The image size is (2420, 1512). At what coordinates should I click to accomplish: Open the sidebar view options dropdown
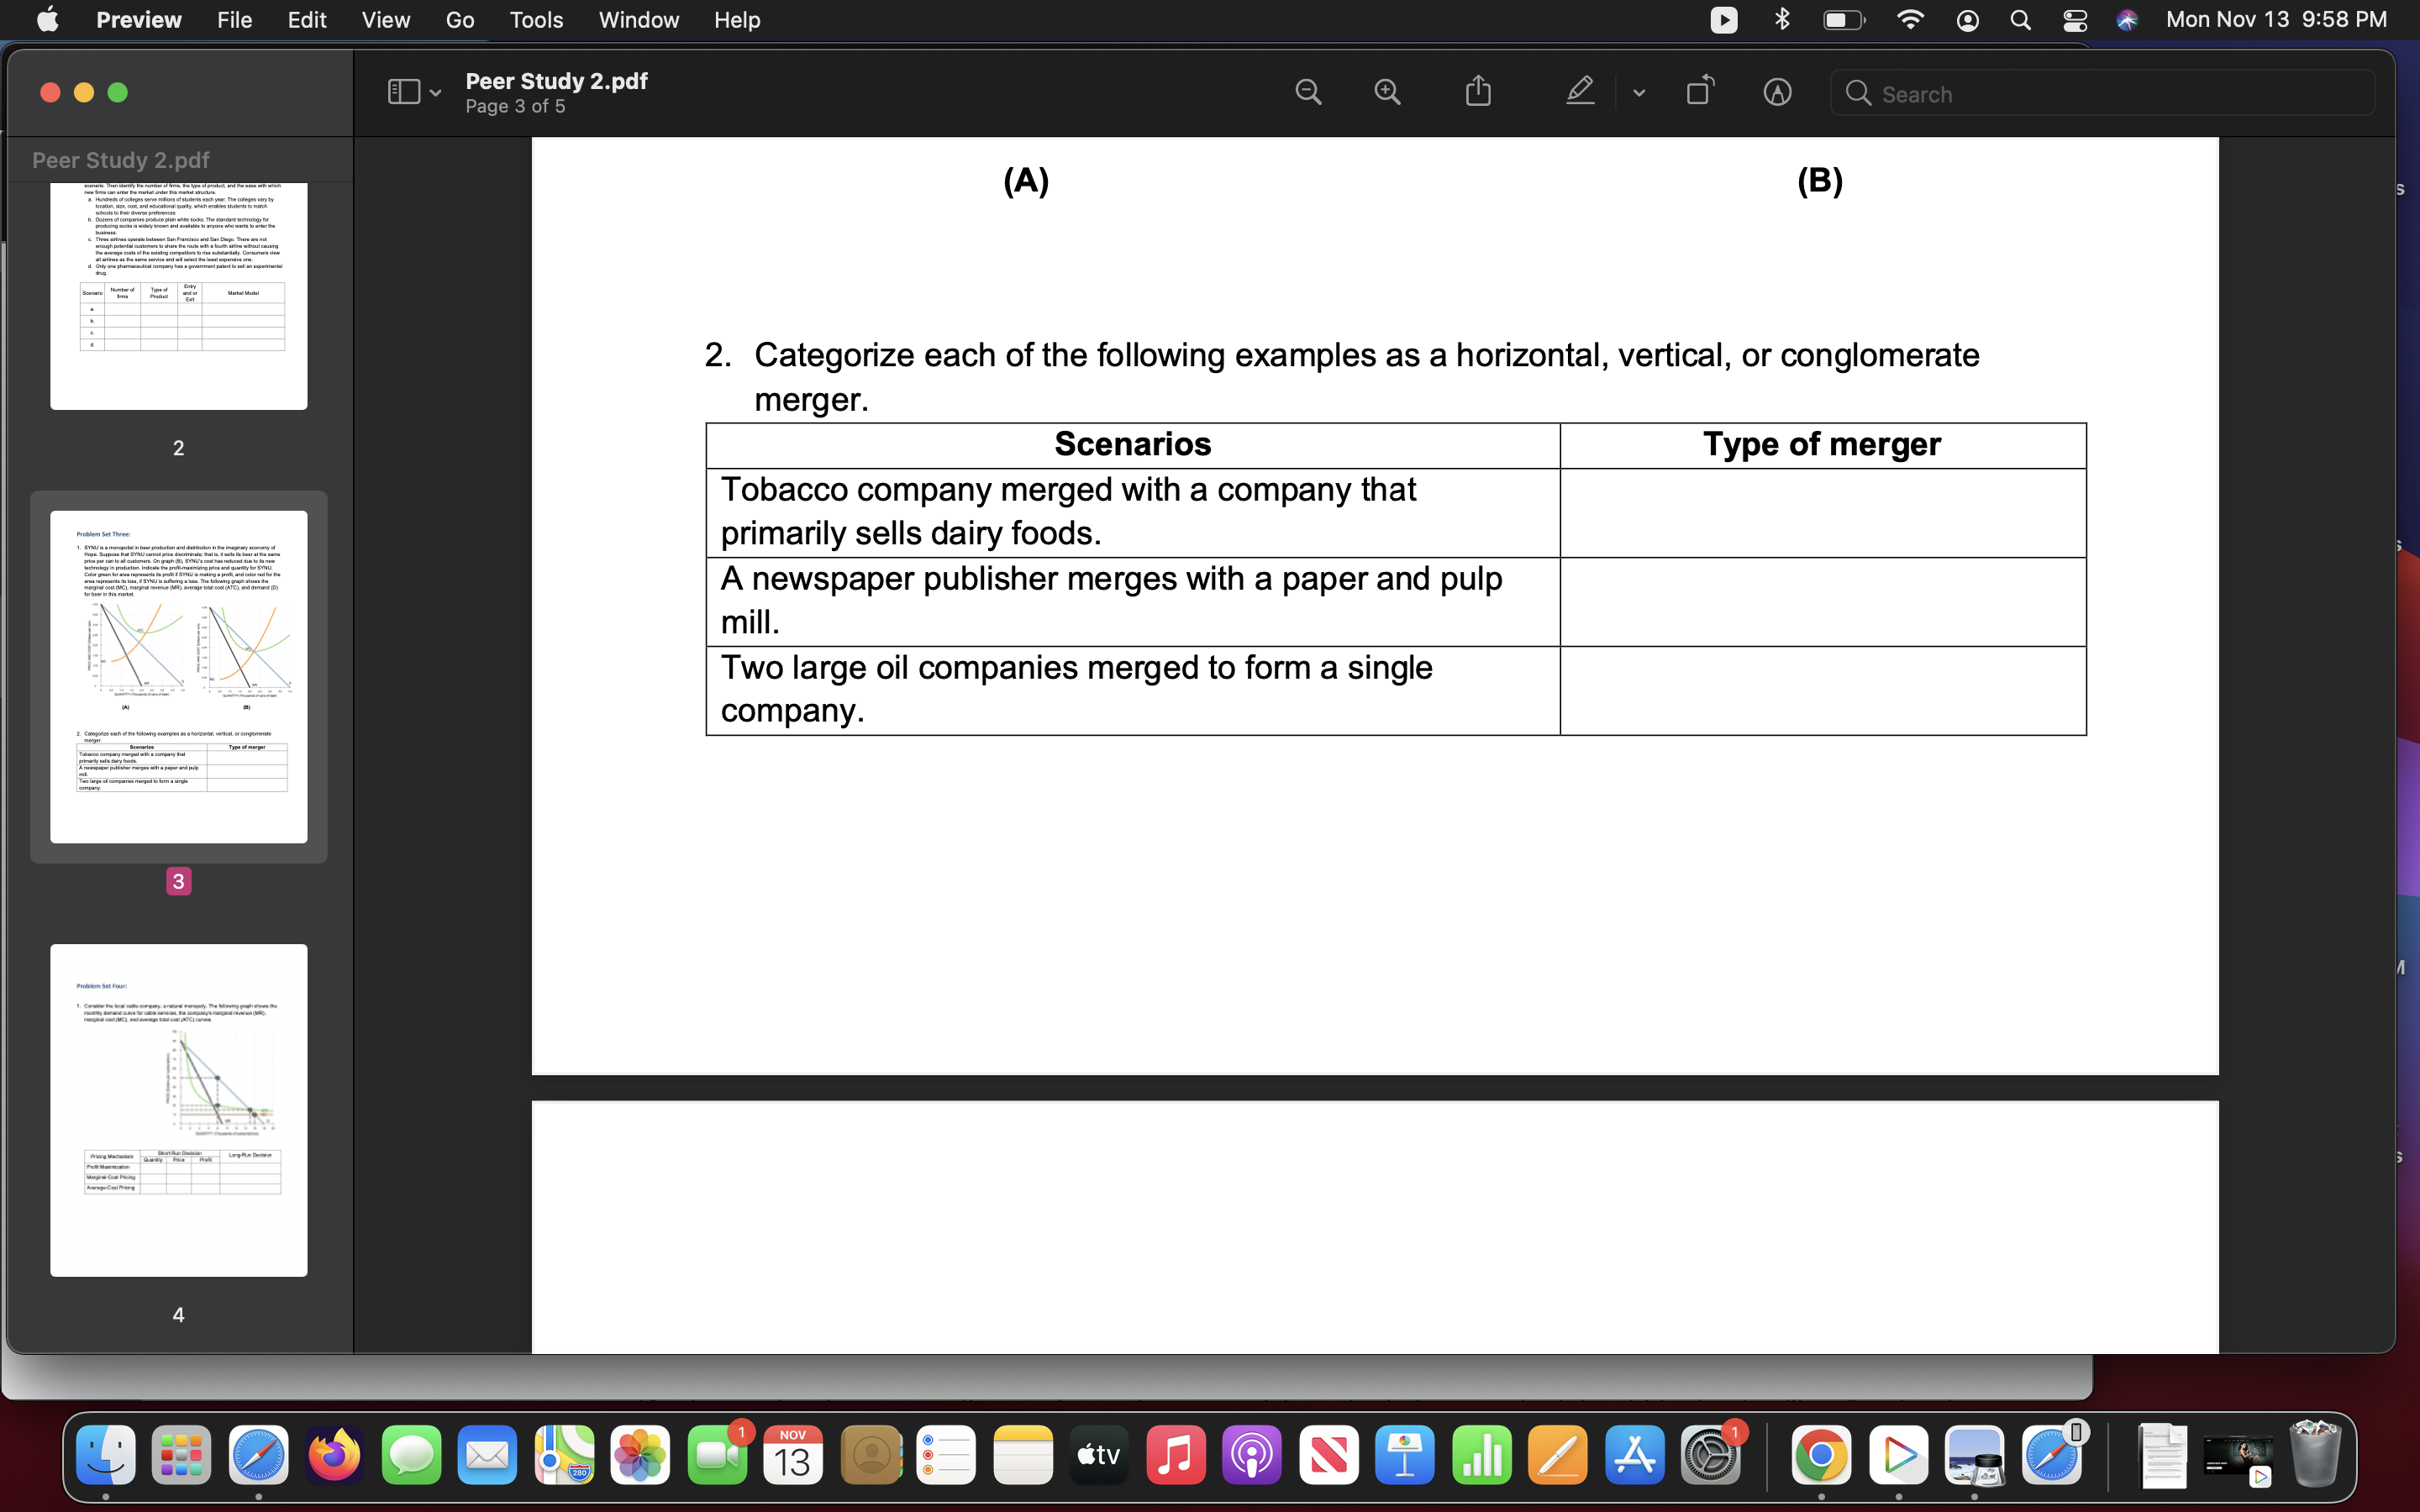435,92
